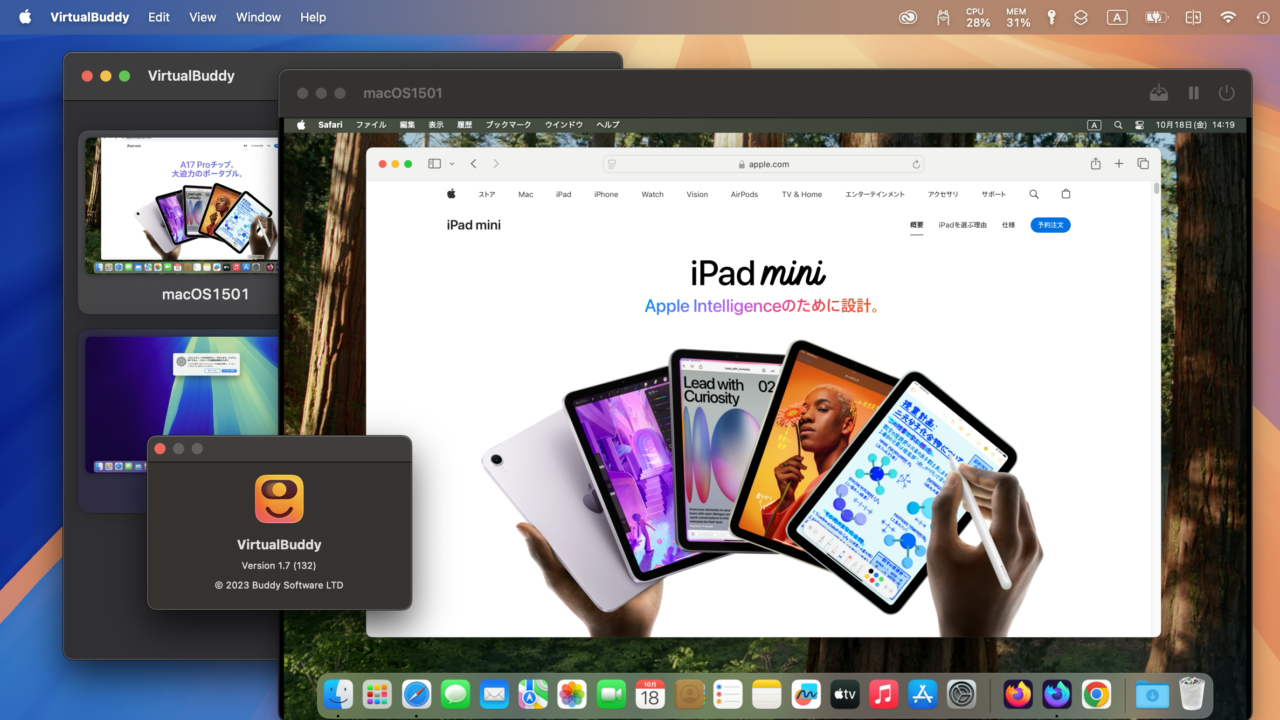1280x720 pixels.
Task: Go forward in Safari history
Action: pos(496,164)
